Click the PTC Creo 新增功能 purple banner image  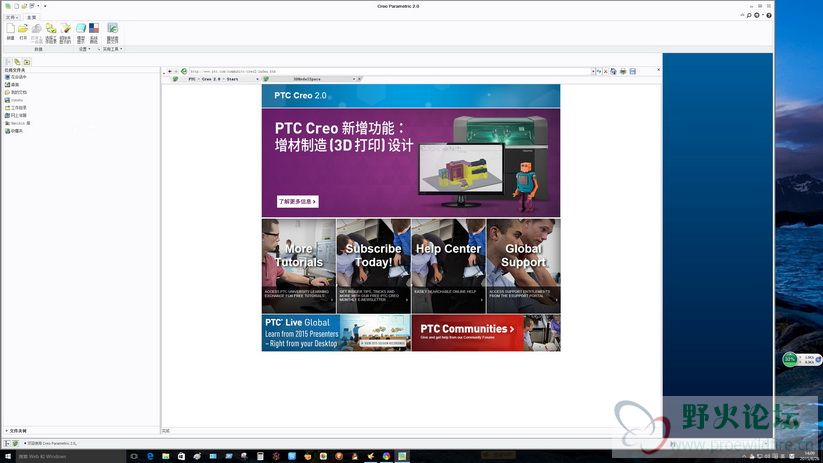coord(411,163)
